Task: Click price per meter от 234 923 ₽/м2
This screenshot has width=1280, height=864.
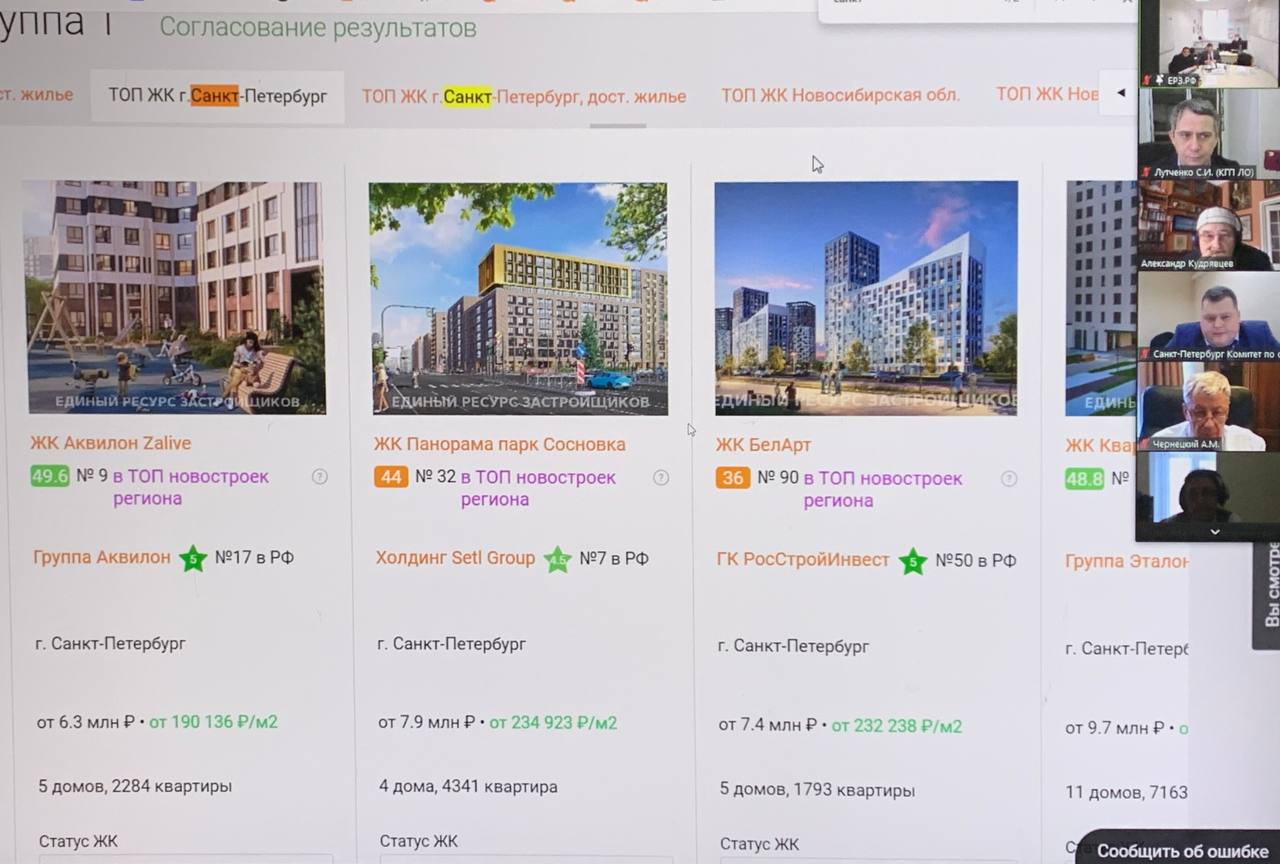Action: [x=553, y=722]
